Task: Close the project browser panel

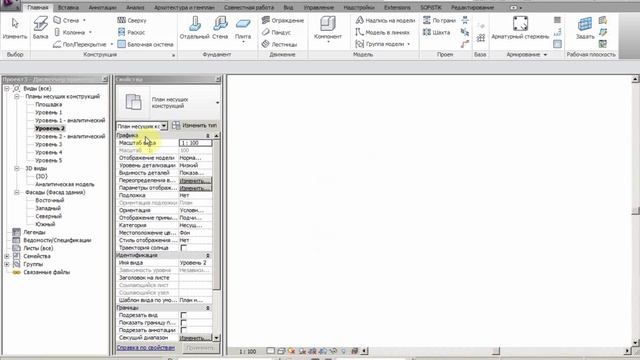Action: click(x=105, y=79)
